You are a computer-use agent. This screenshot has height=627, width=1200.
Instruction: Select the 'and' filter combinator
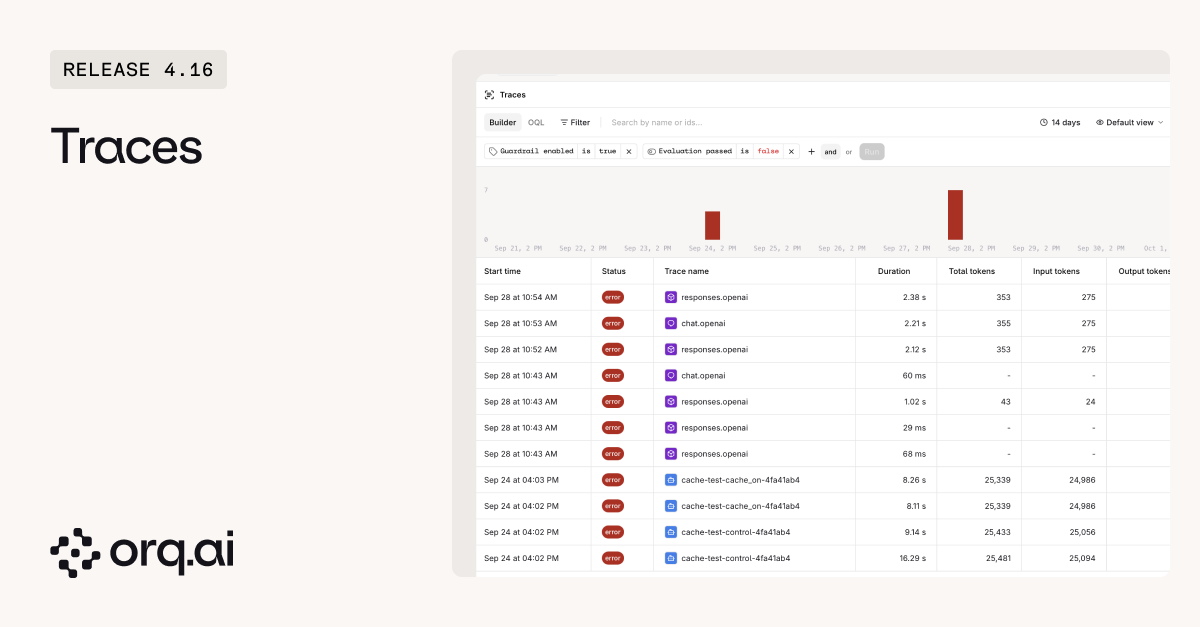(x=830, y=152)
